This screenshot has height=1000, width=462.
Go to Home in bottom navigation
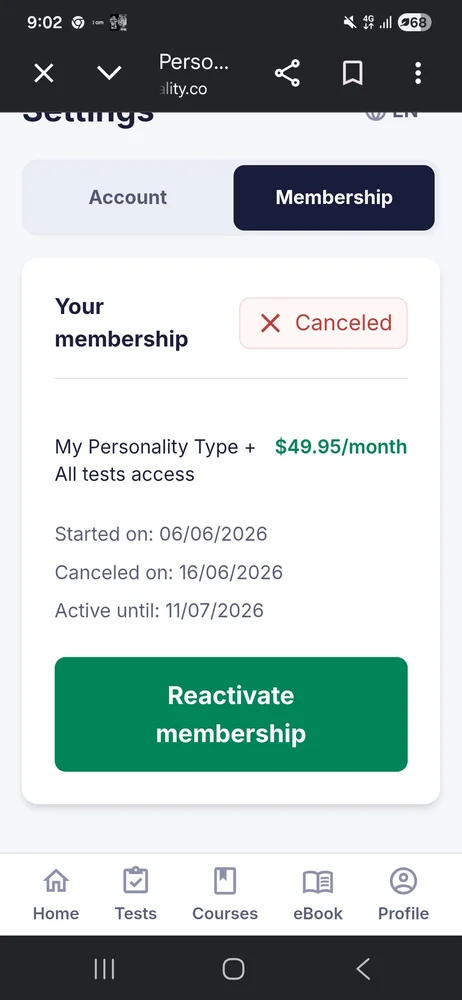click(x=56, y=895)
